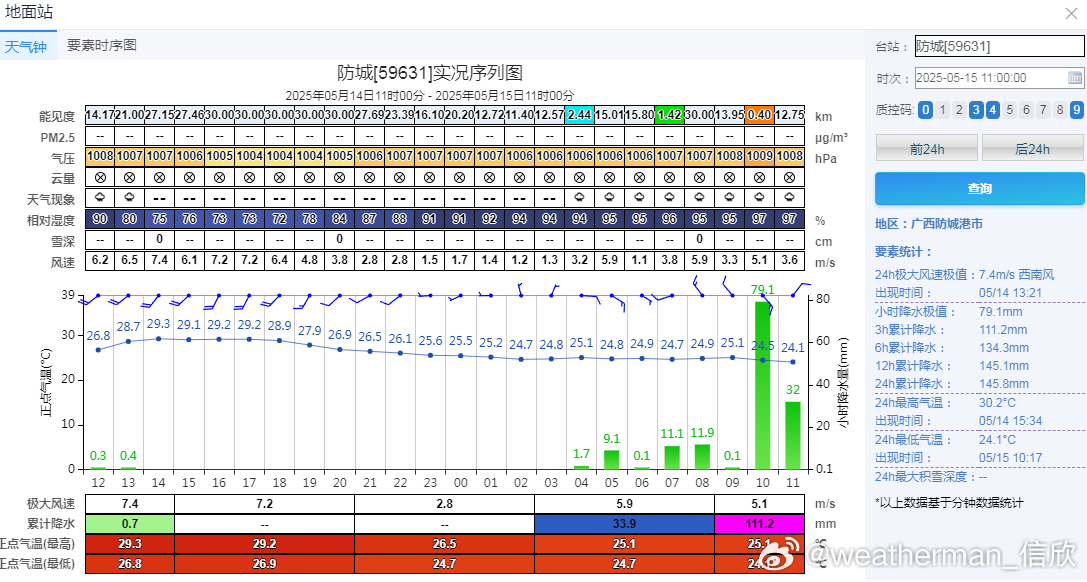Click the visibility value 23.39
The image size is (1087, 582).
tap(399, 115)
